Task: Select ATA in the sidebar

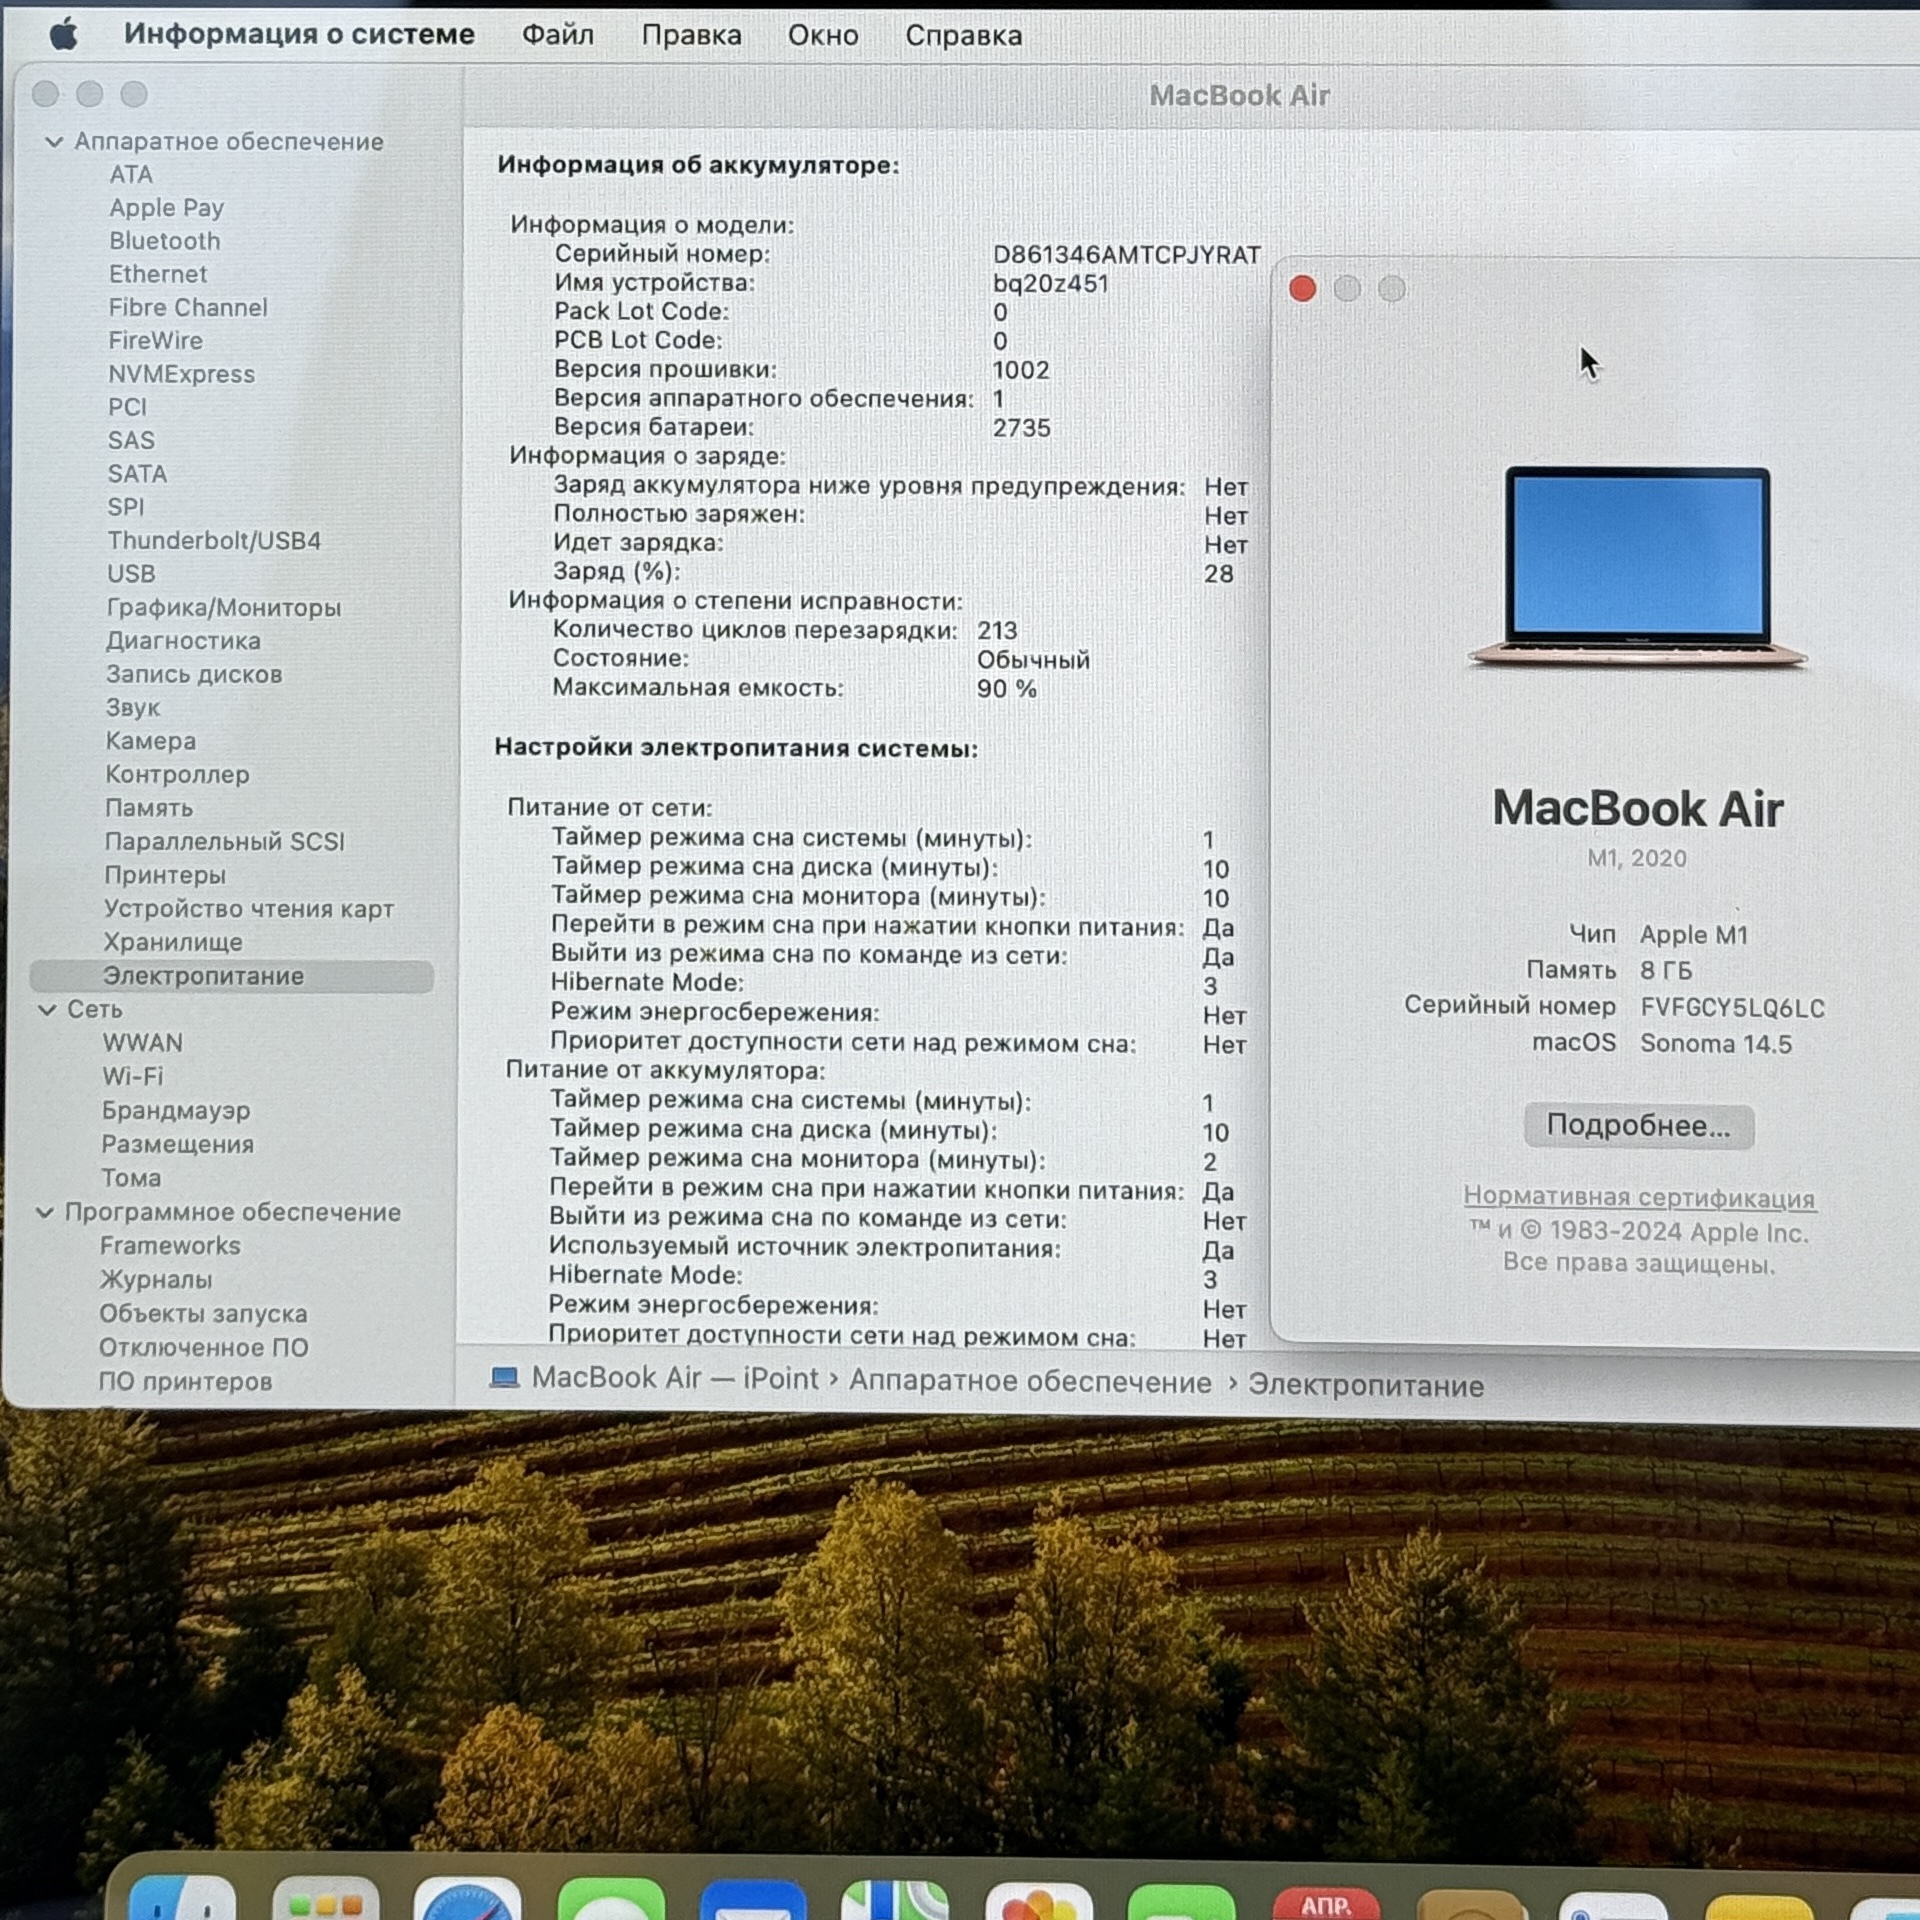Action: [x=131, y=174]
